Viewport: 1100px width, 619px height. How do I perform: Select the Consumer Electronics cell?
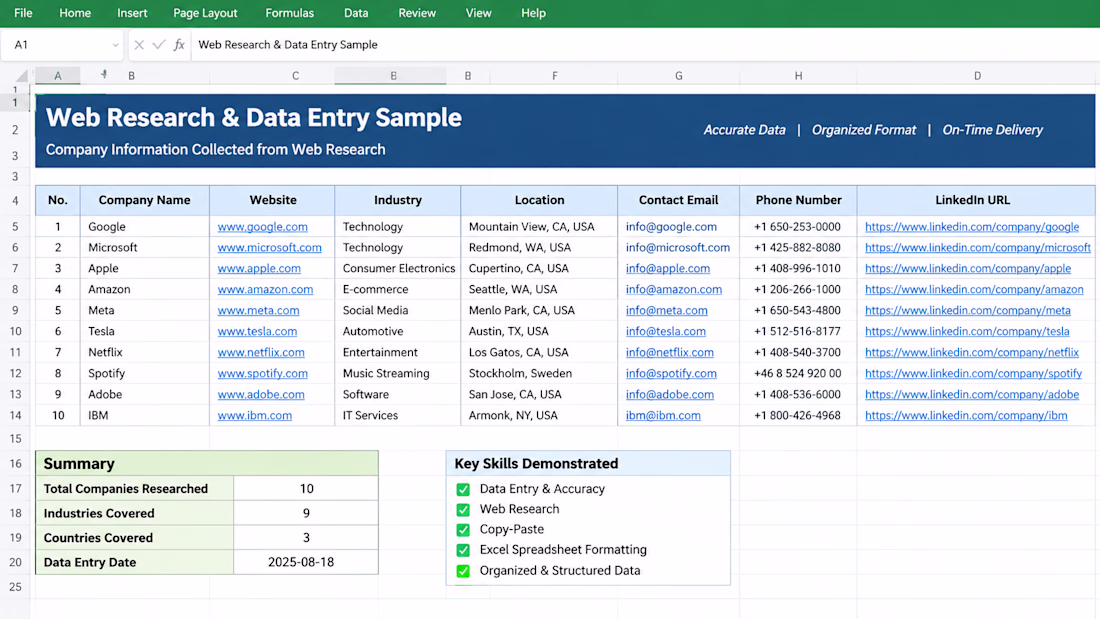click(x=398, y=269)
